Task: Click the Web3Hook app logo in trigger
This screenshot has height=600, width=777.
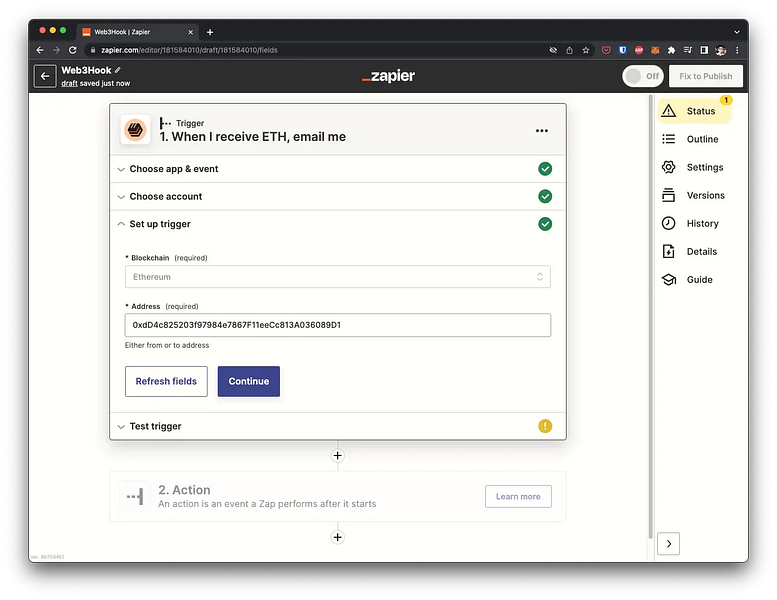Action: (135, 130)
